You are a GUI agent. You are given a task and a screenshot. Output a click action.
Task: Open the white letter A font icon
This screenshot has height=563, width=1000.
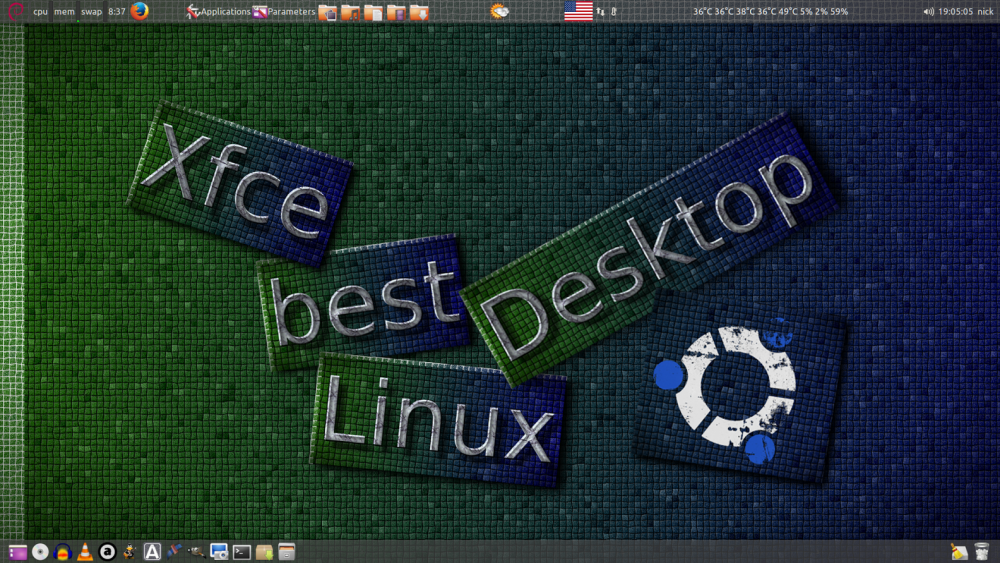(152, 552)
